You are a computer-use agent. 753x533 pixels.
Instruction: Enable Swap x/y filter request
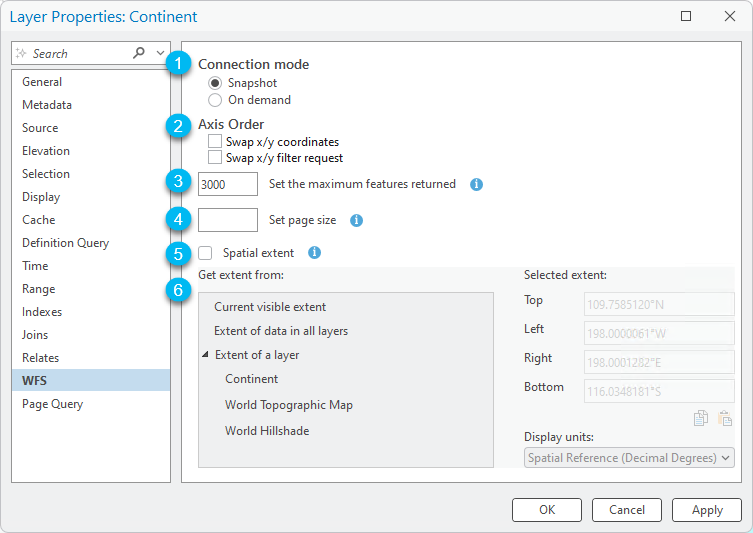pyautogui.click(x=215, y=158)
